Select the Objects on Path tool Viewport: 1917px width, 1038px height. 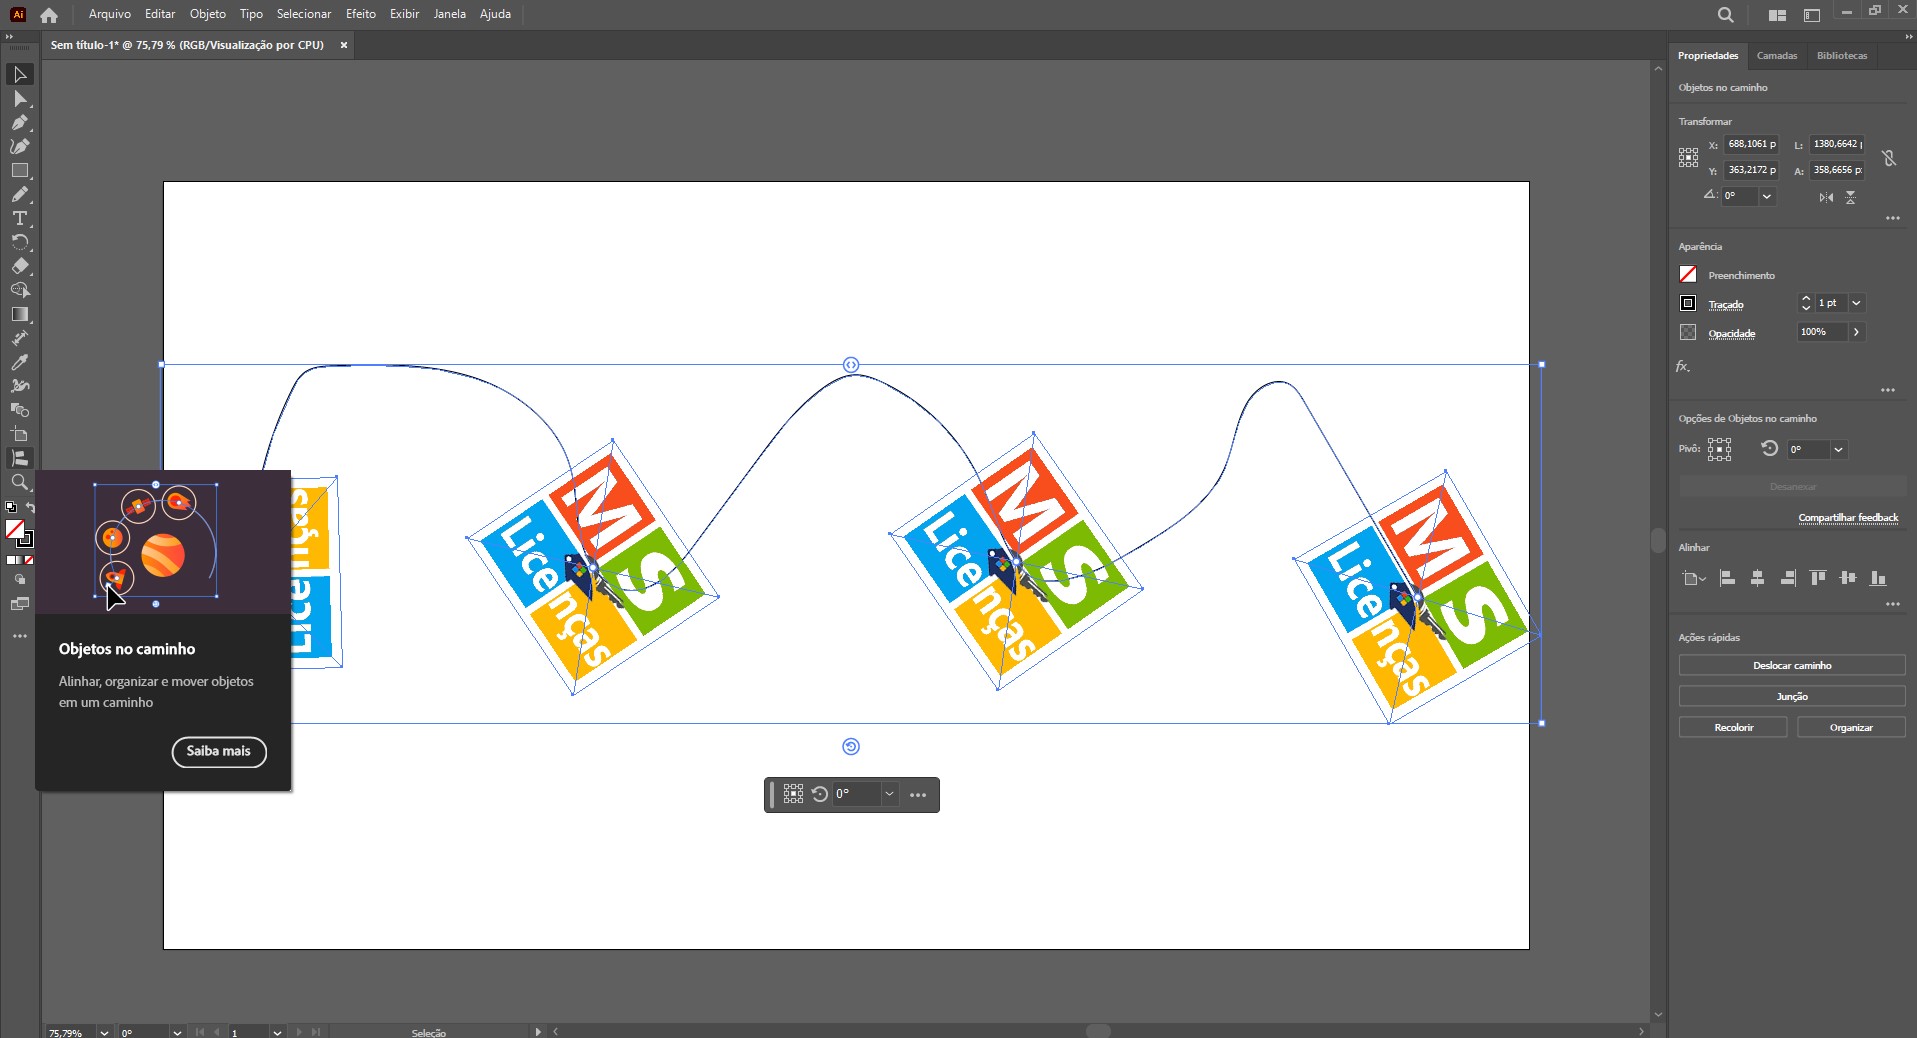(x=19, y=459)
